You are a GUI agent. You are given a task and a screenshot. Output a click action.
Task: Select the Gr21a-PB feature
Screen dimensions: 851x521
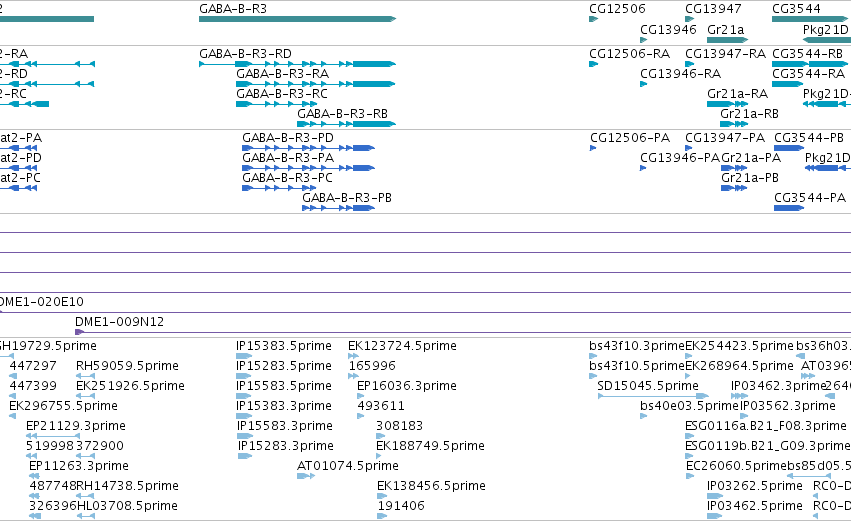[750, 178]
